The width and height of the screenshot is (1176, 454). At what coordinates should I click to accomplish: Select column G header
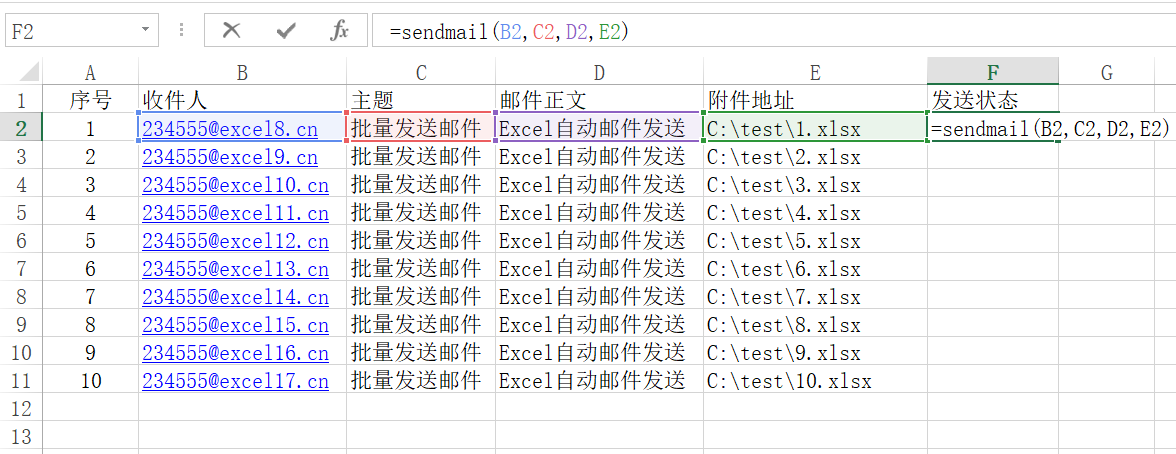point(1106,72)
